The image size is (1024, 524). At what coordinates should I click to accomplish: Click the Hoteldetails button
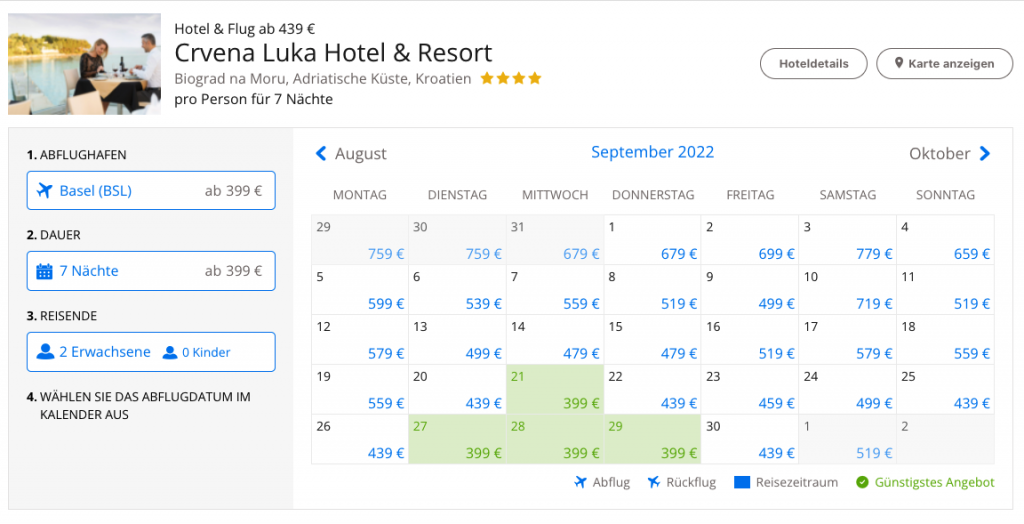[813, 64]
